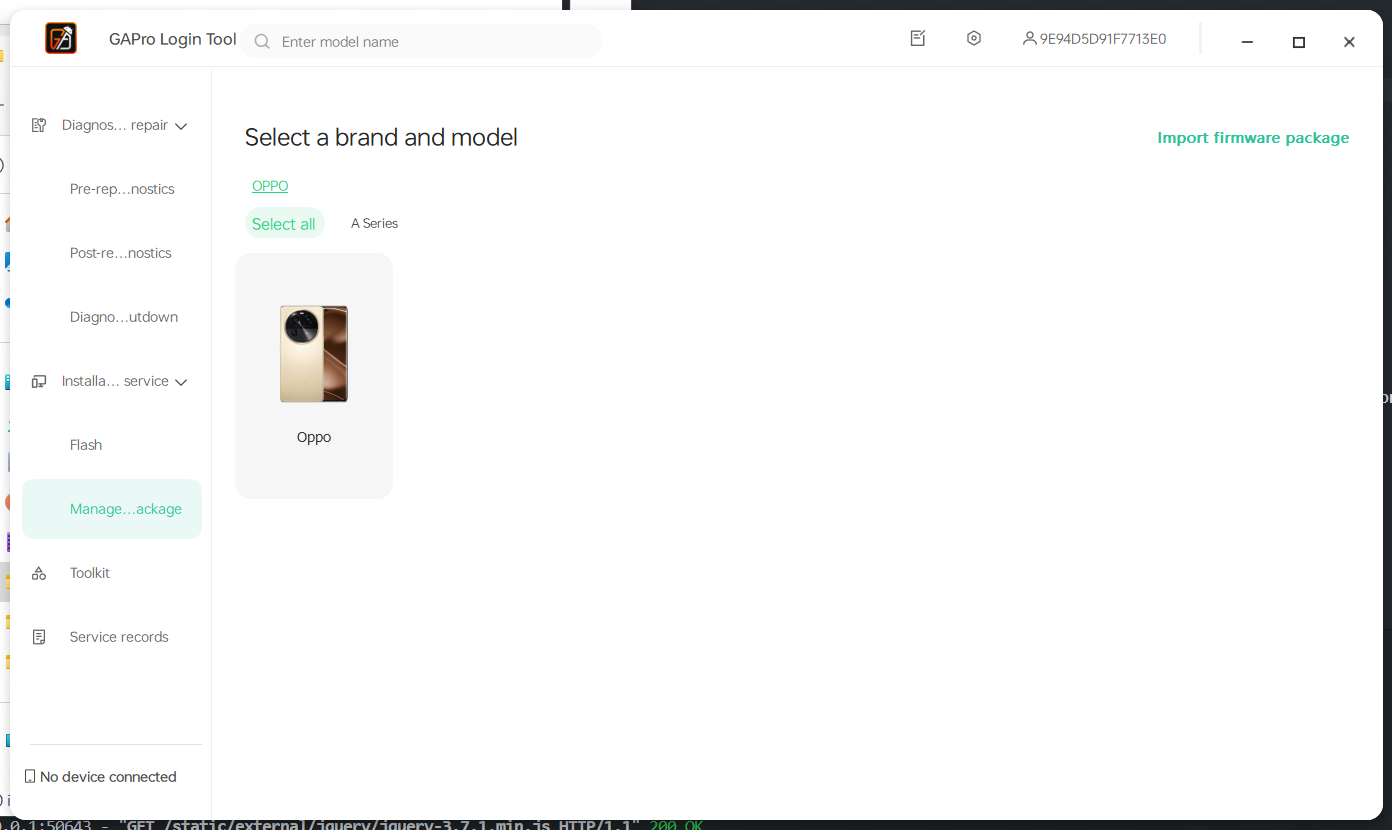1392x830 pixels.
Task: Click the Oppo model label
Action: click(314, 437)
